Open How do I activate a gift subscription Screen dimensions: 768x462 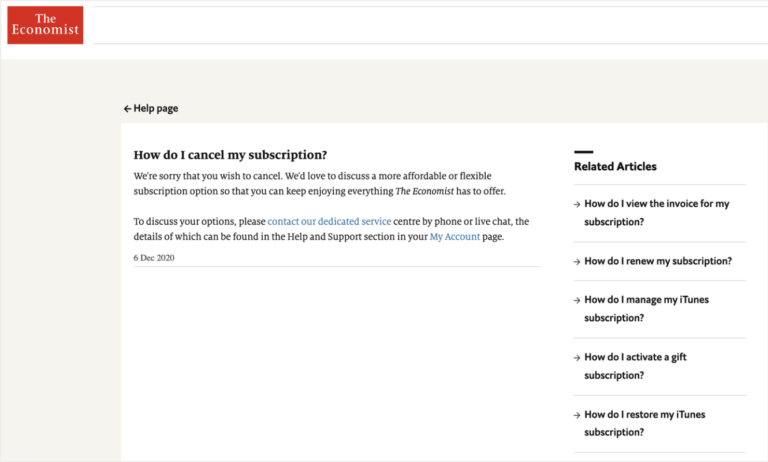pyautogui.click(x=635, y=366)
